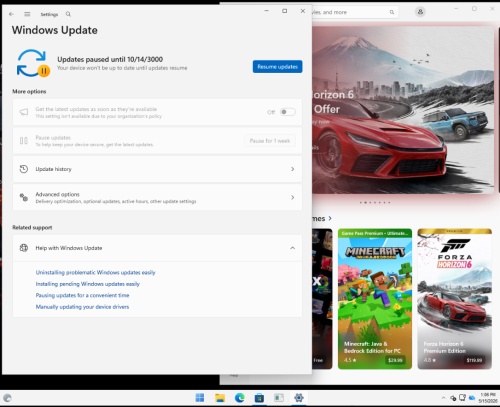The width and height of the screenshot is (500, 407).
Task: Click first tray icon after hidden-icons chevron
Action: pos(453,398)
